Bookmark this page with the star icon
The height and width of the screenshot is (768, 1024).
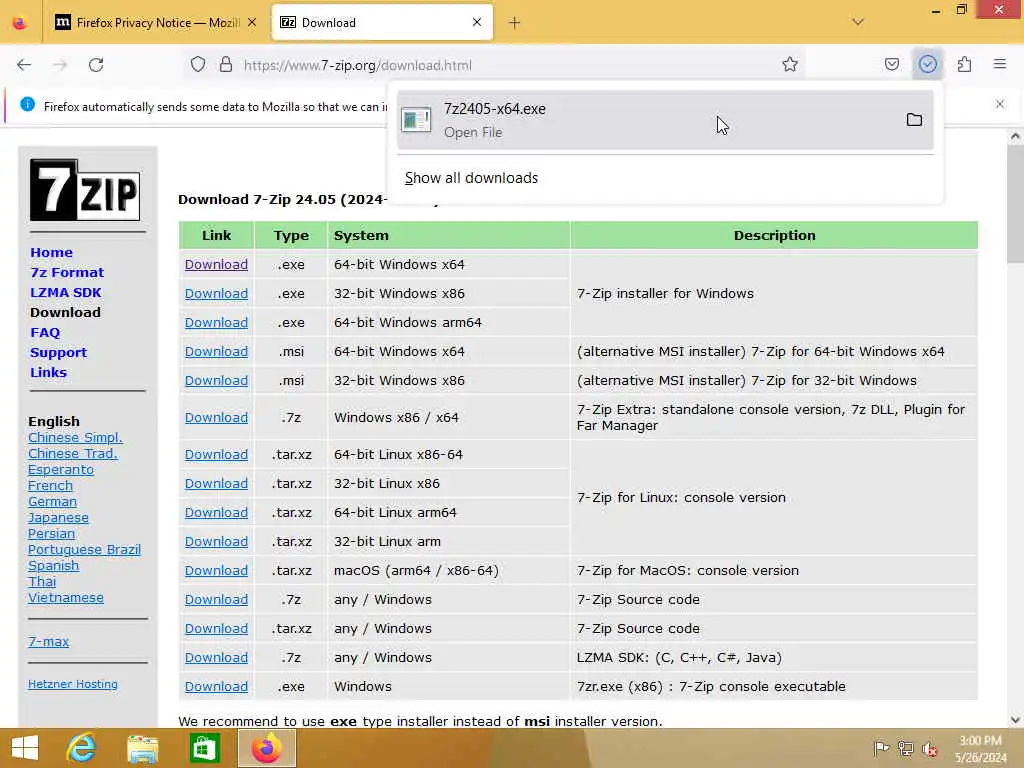tap(790, 65)
